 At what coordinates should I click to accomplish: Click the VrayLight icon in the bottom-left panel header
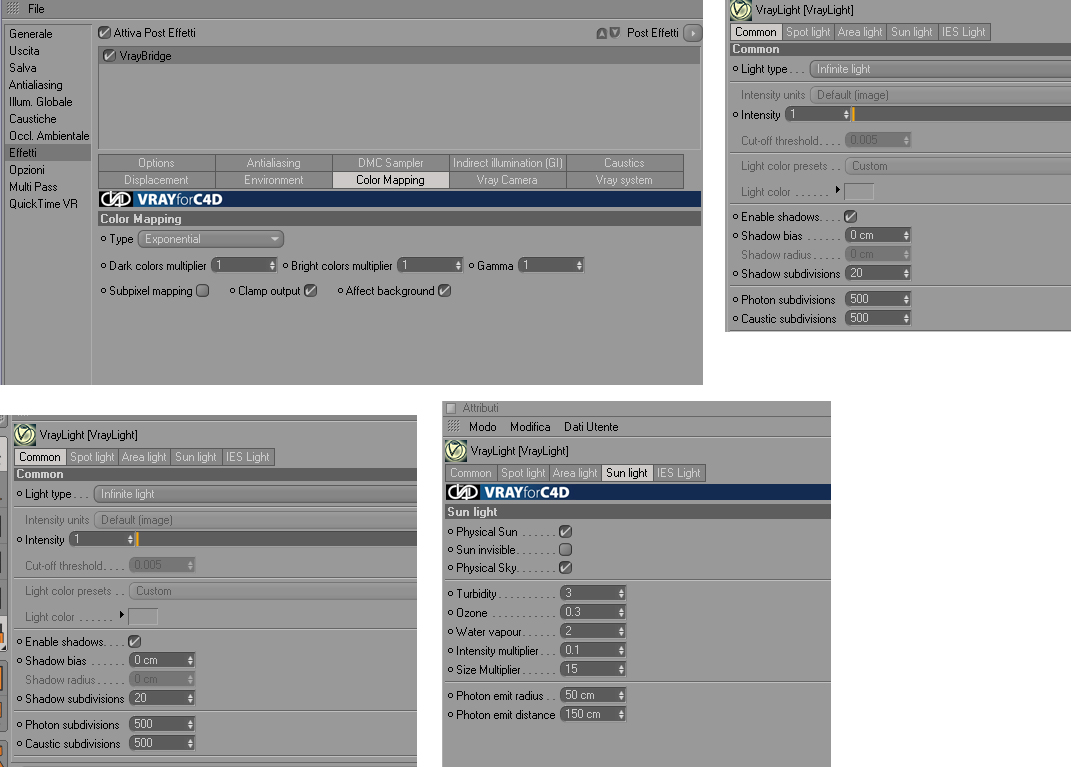(x=25, y=434)
